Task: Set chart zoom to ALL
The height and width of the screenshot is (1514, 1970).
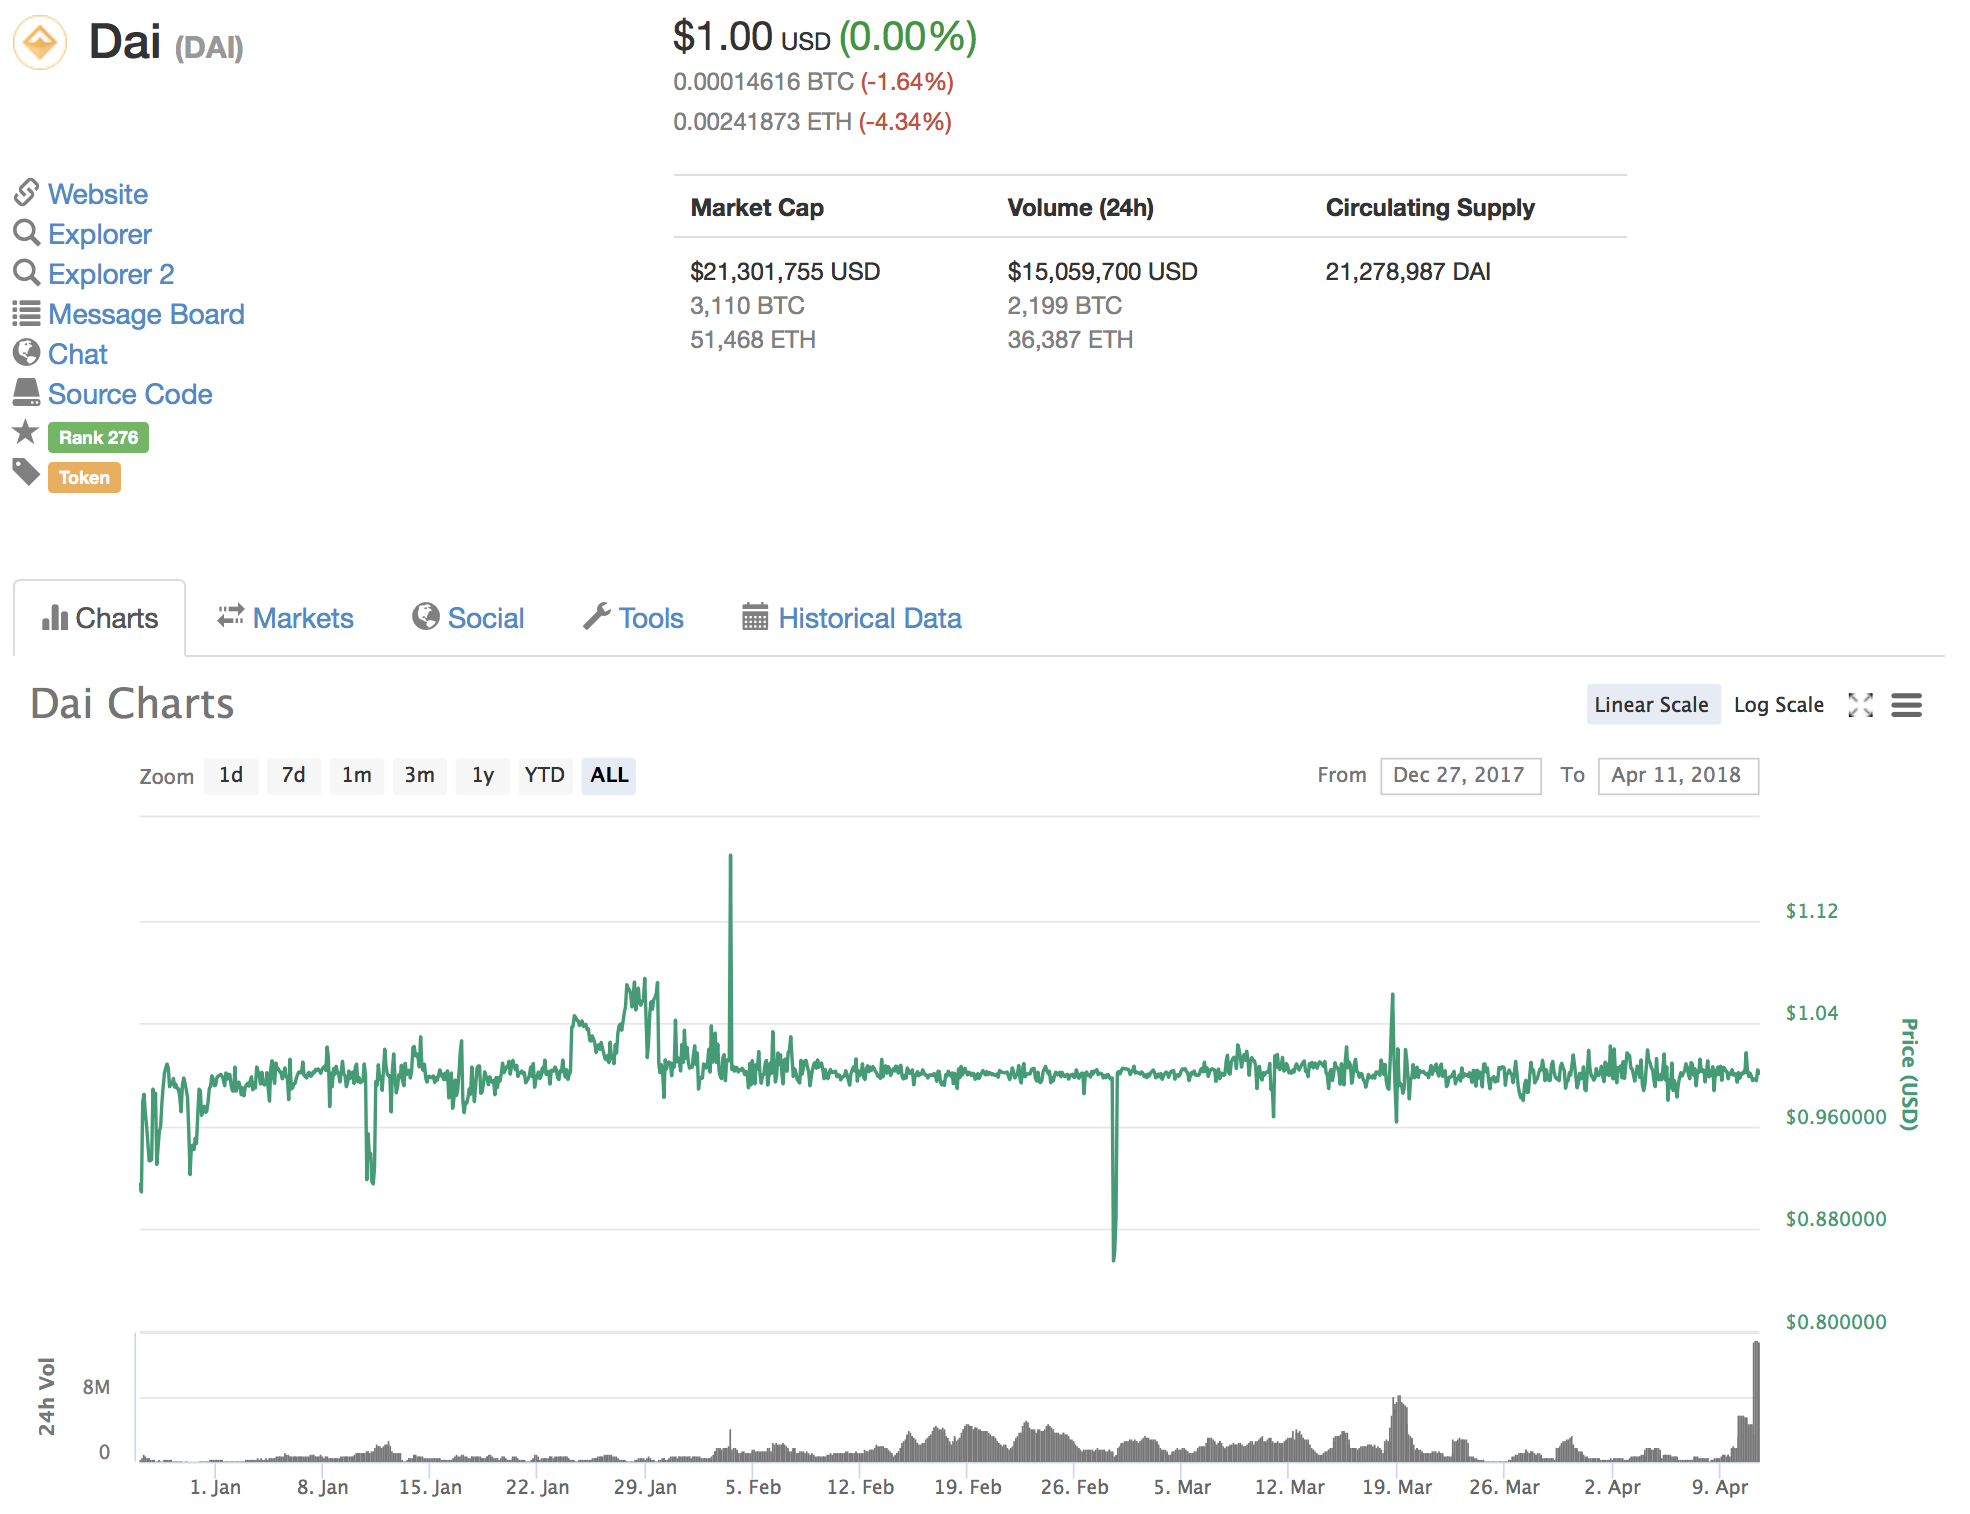Action: point(609,775)
